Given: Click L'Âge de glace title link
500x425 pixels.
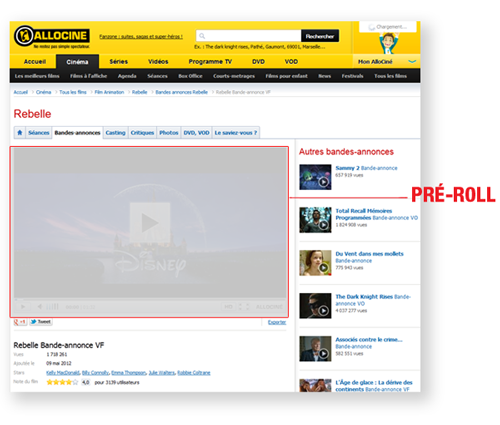Looking at the screenshot, I should [374, 386].
